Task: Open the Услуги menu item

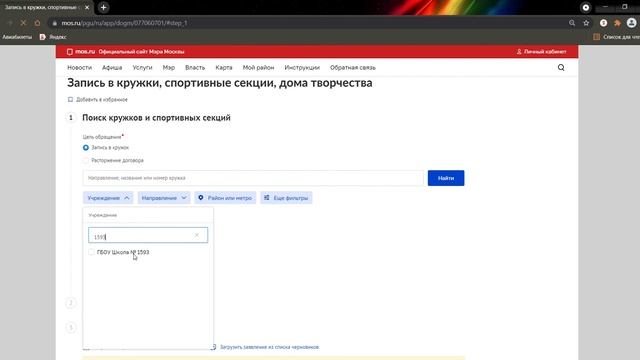Action: pos(142,67)
